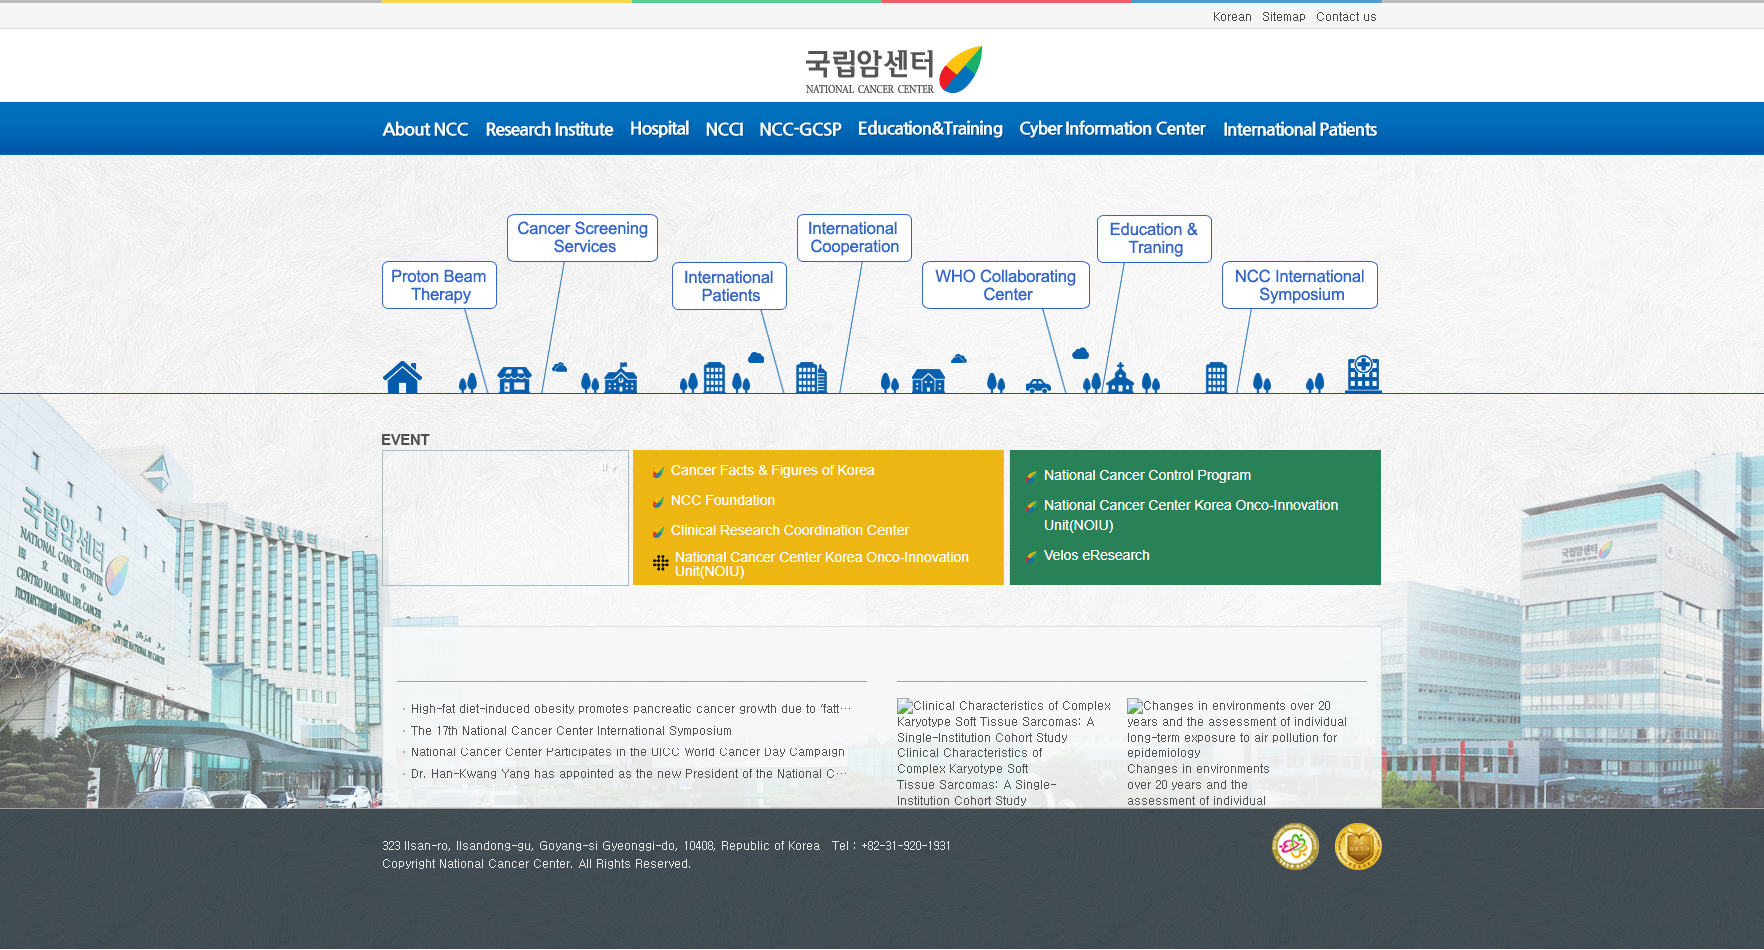Open the Velos eResearch link
This screenshot has height=950, width=1764.
1096,555
